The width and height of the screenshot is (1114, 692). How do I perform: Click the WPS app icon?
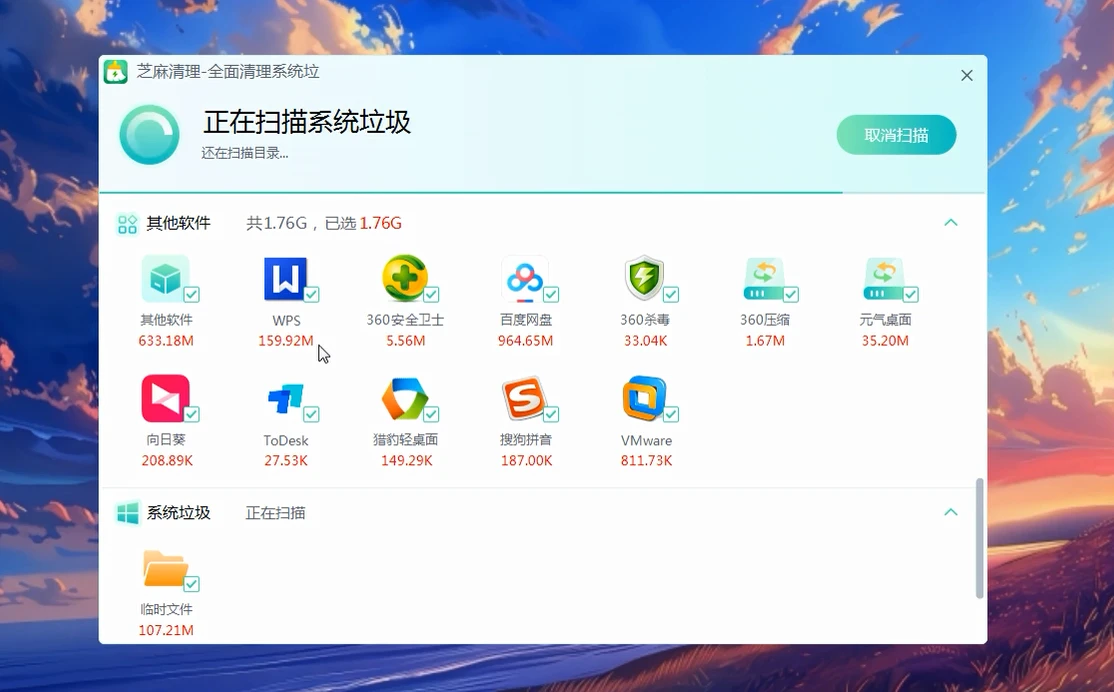[286, 279]
